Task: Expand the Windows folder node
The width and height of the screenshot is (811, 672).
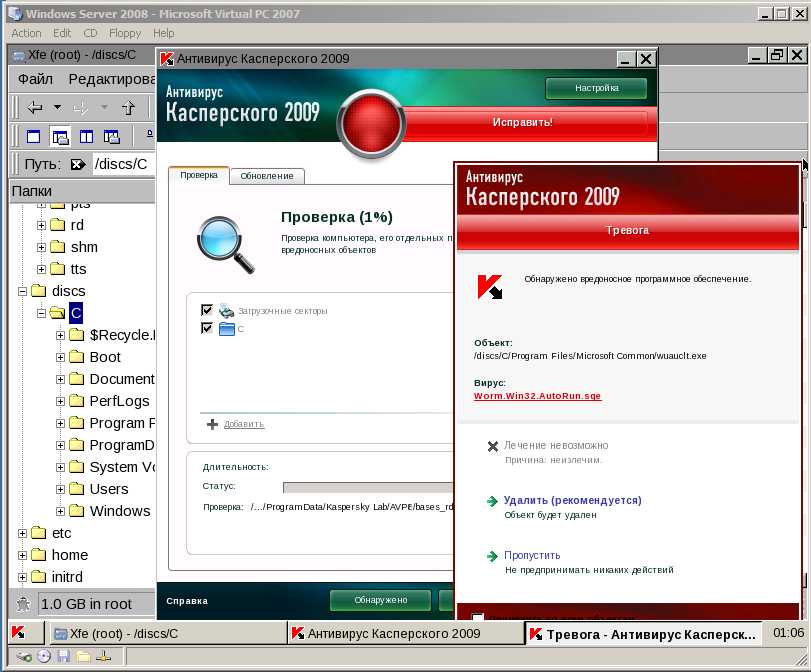Action: point(61,512)
